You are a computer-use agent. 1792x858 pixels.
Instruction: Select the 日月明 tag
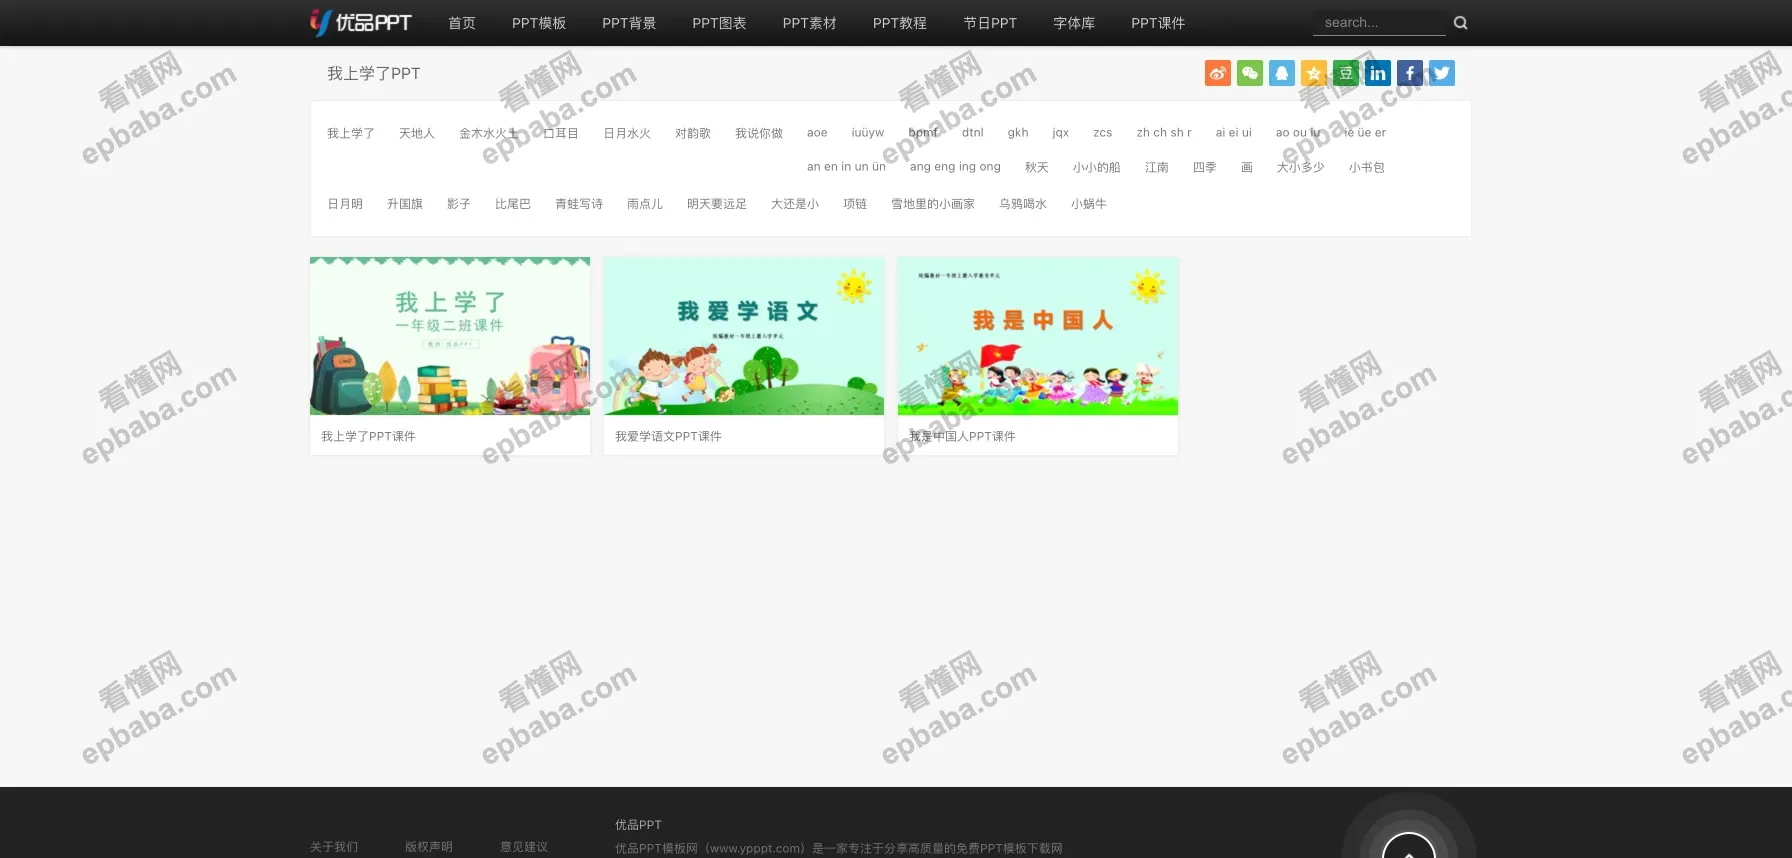345,204
